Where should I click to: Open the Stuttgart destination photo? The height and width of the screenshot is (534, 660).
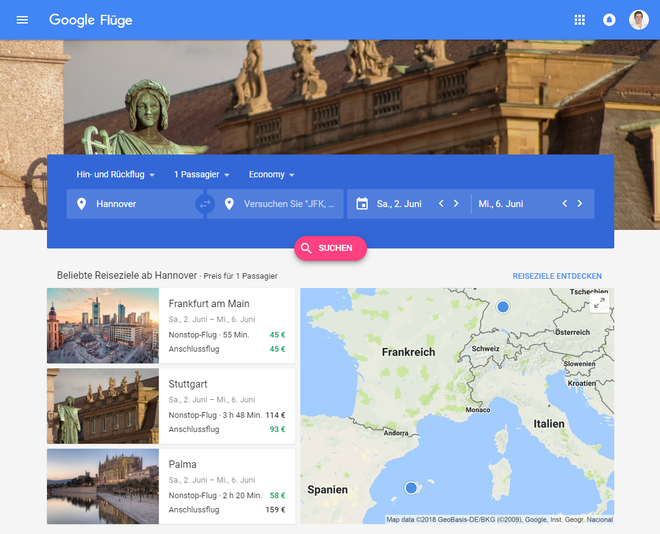click(103, 406)
